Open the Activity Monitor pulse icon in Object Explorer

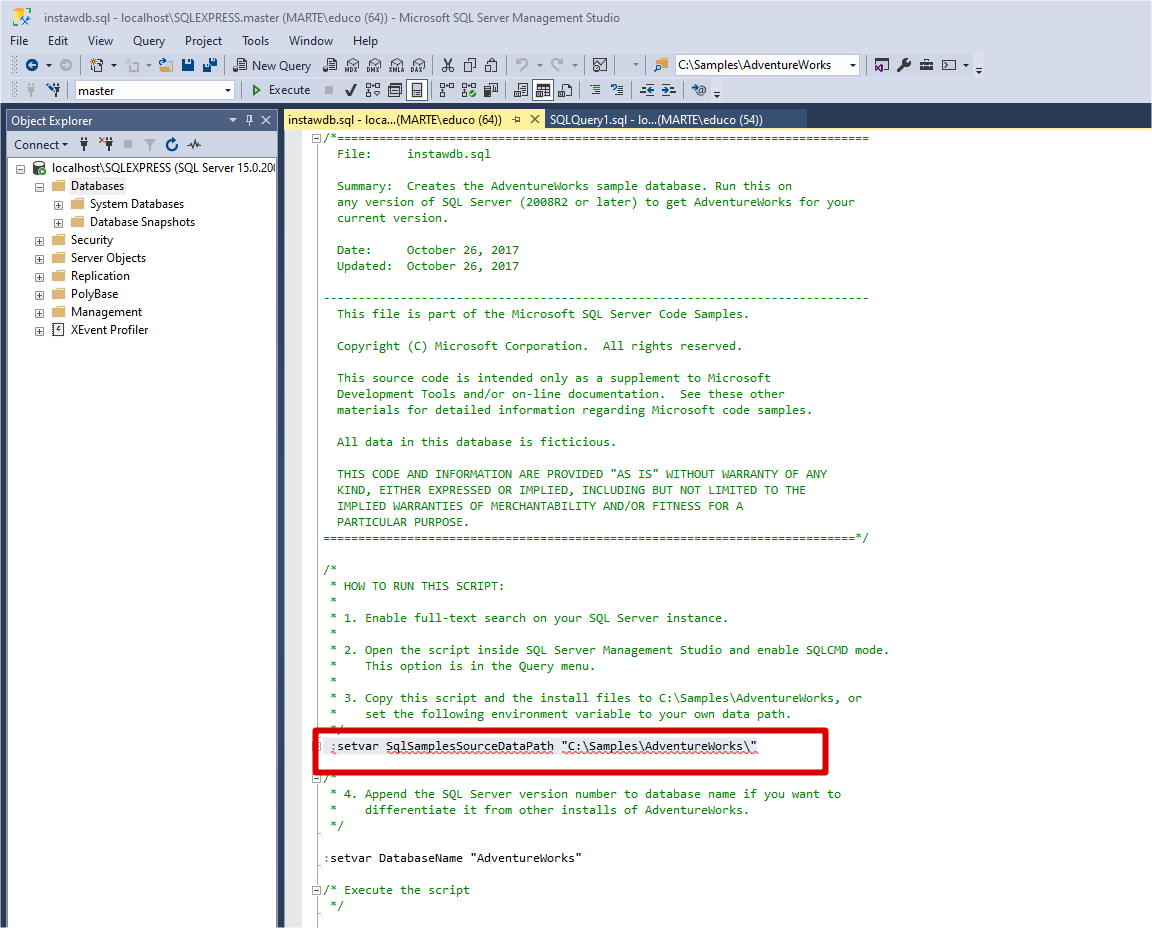point(194,145)
